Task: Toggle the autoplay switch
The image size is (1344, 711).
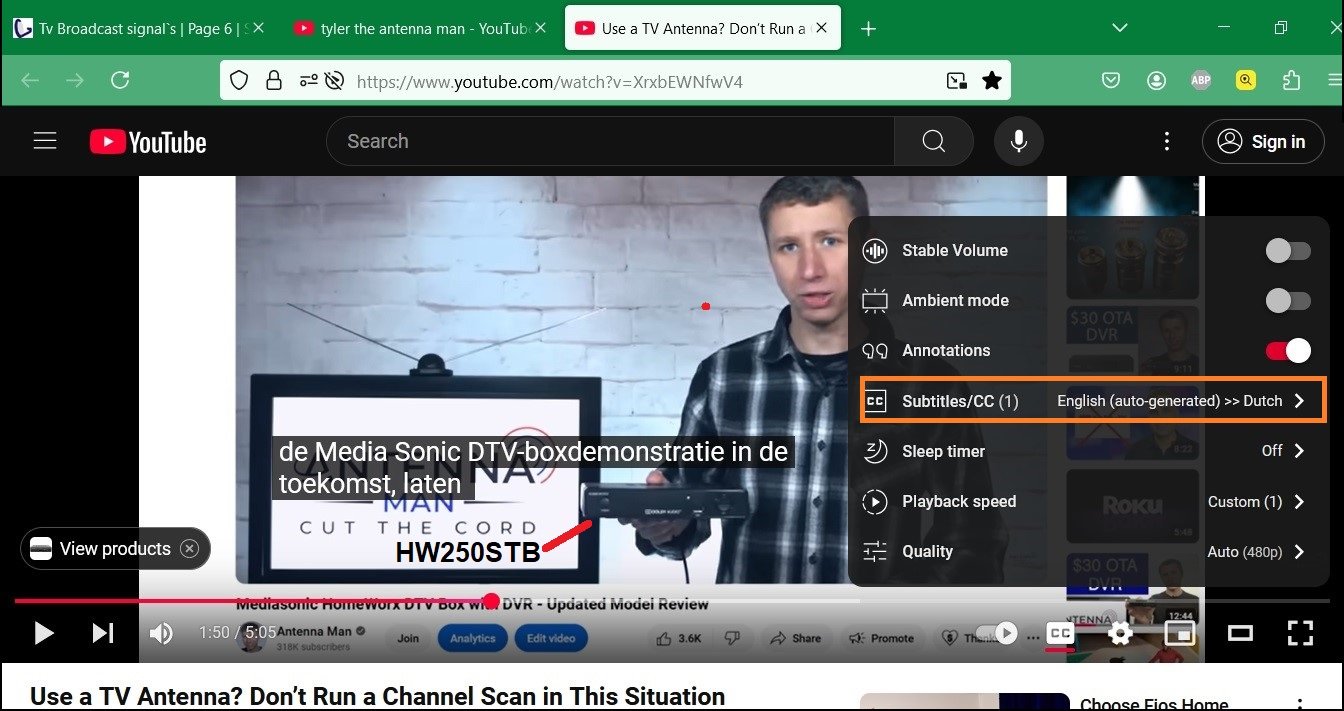Action: [997, 633]
